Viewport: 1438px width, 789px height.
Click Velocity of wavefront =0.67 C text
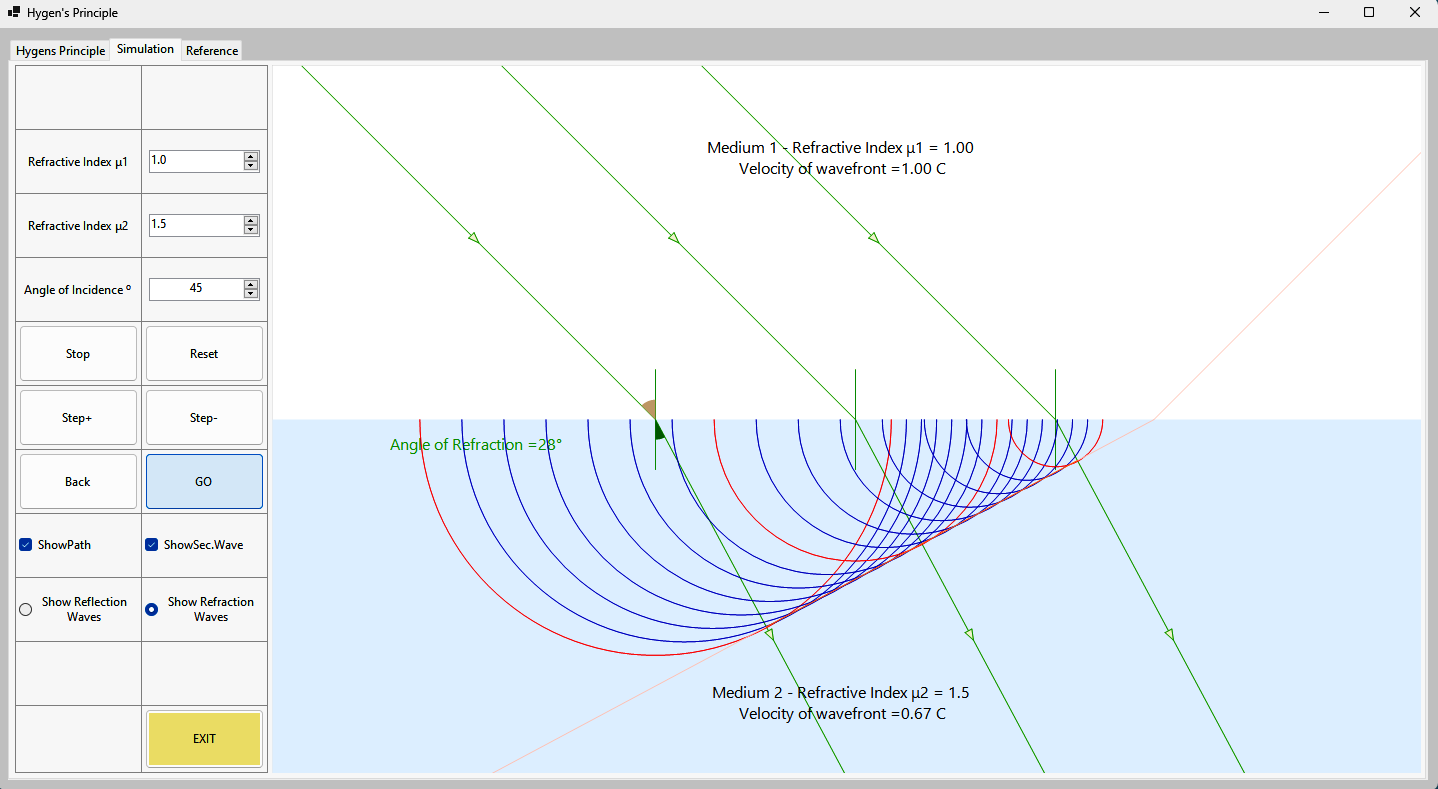click(842, 714)
